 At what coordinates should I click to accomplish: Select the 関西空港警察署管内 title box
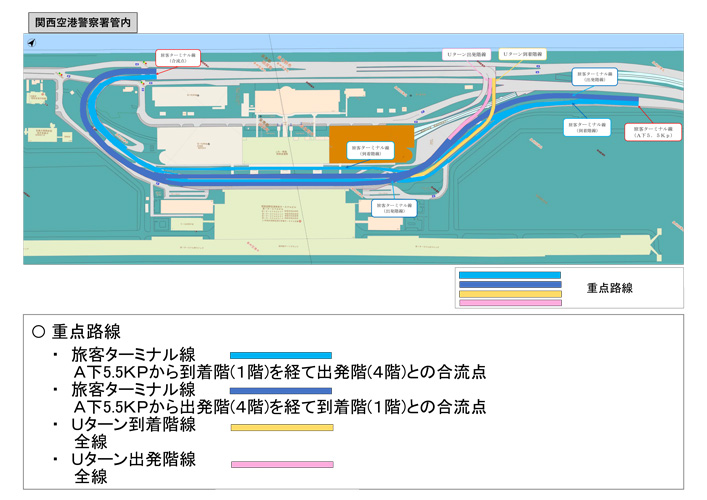click(x=83, y=23)
